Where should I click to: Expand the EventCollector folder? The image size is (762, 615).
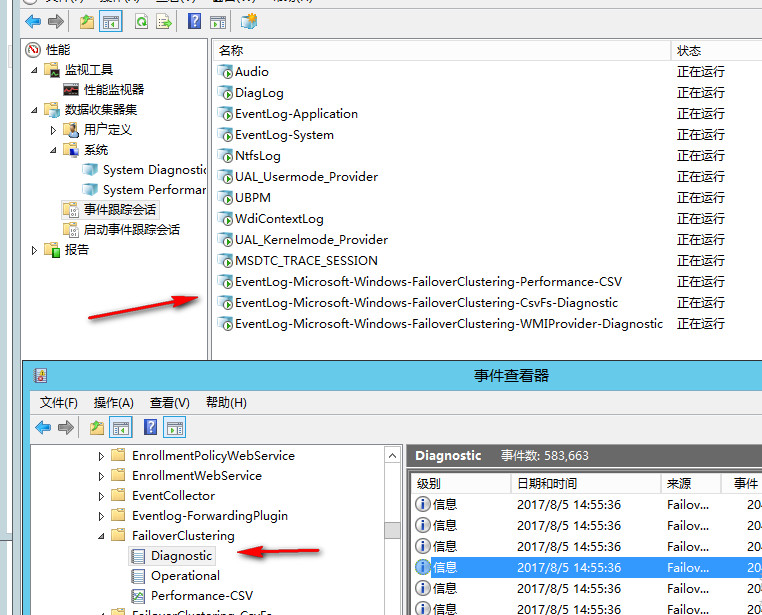click(x=101, y=496)
